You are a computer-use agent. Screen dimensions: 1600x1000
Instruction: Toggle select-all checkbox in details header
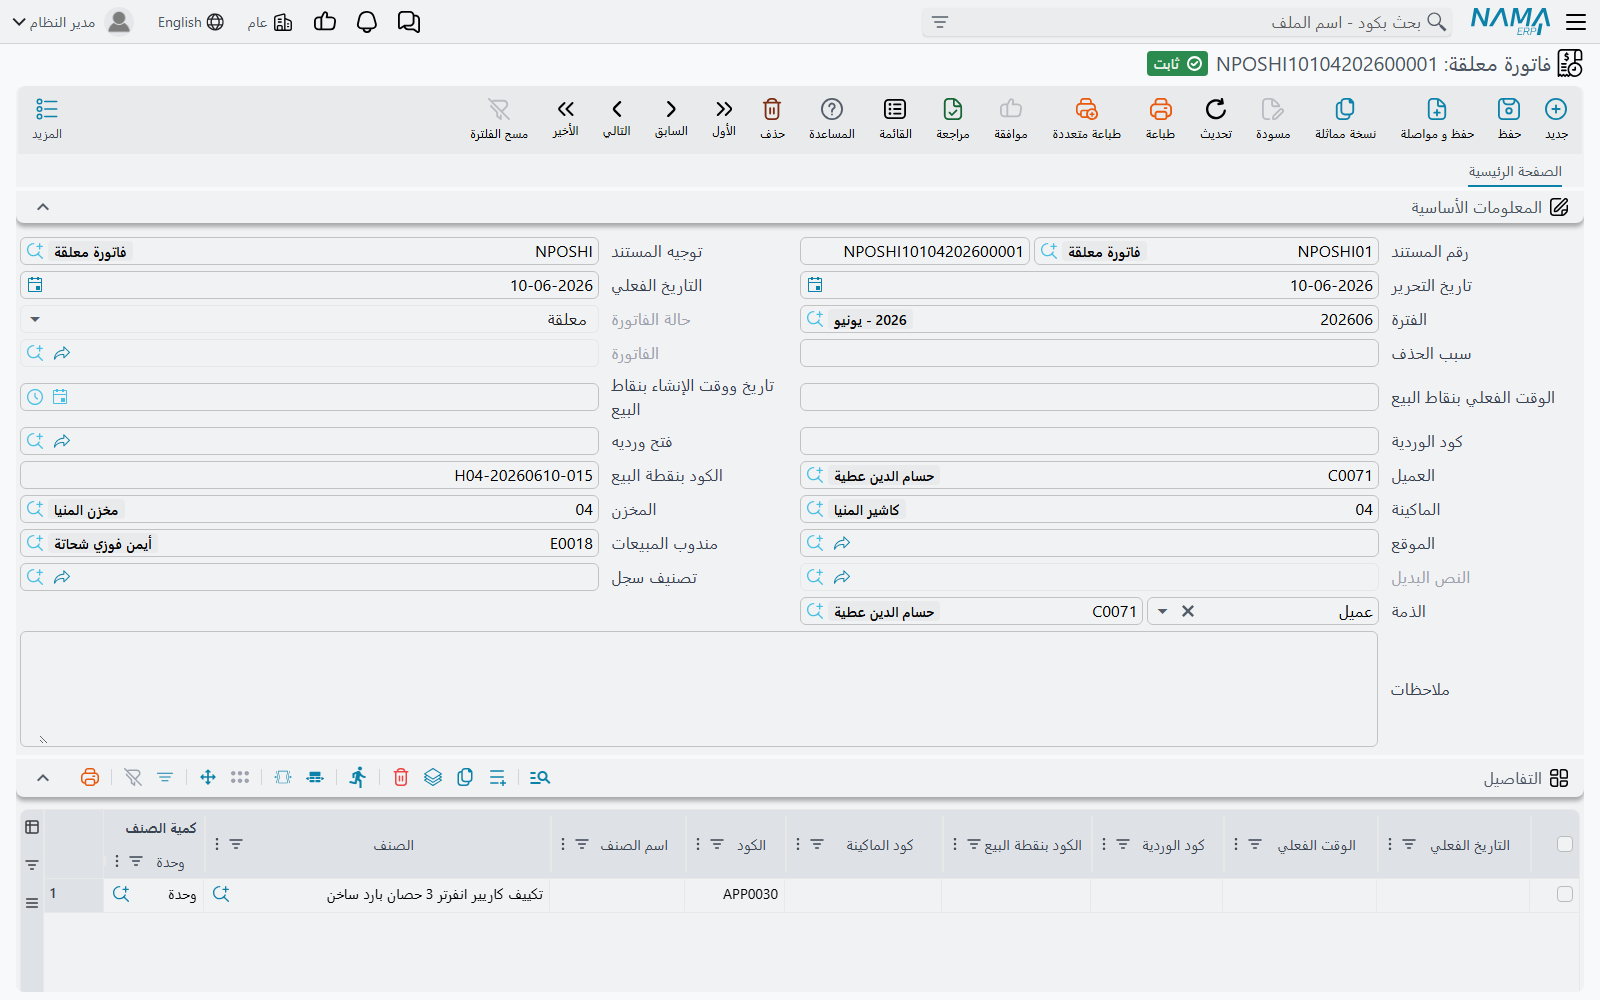point(1565,844)
